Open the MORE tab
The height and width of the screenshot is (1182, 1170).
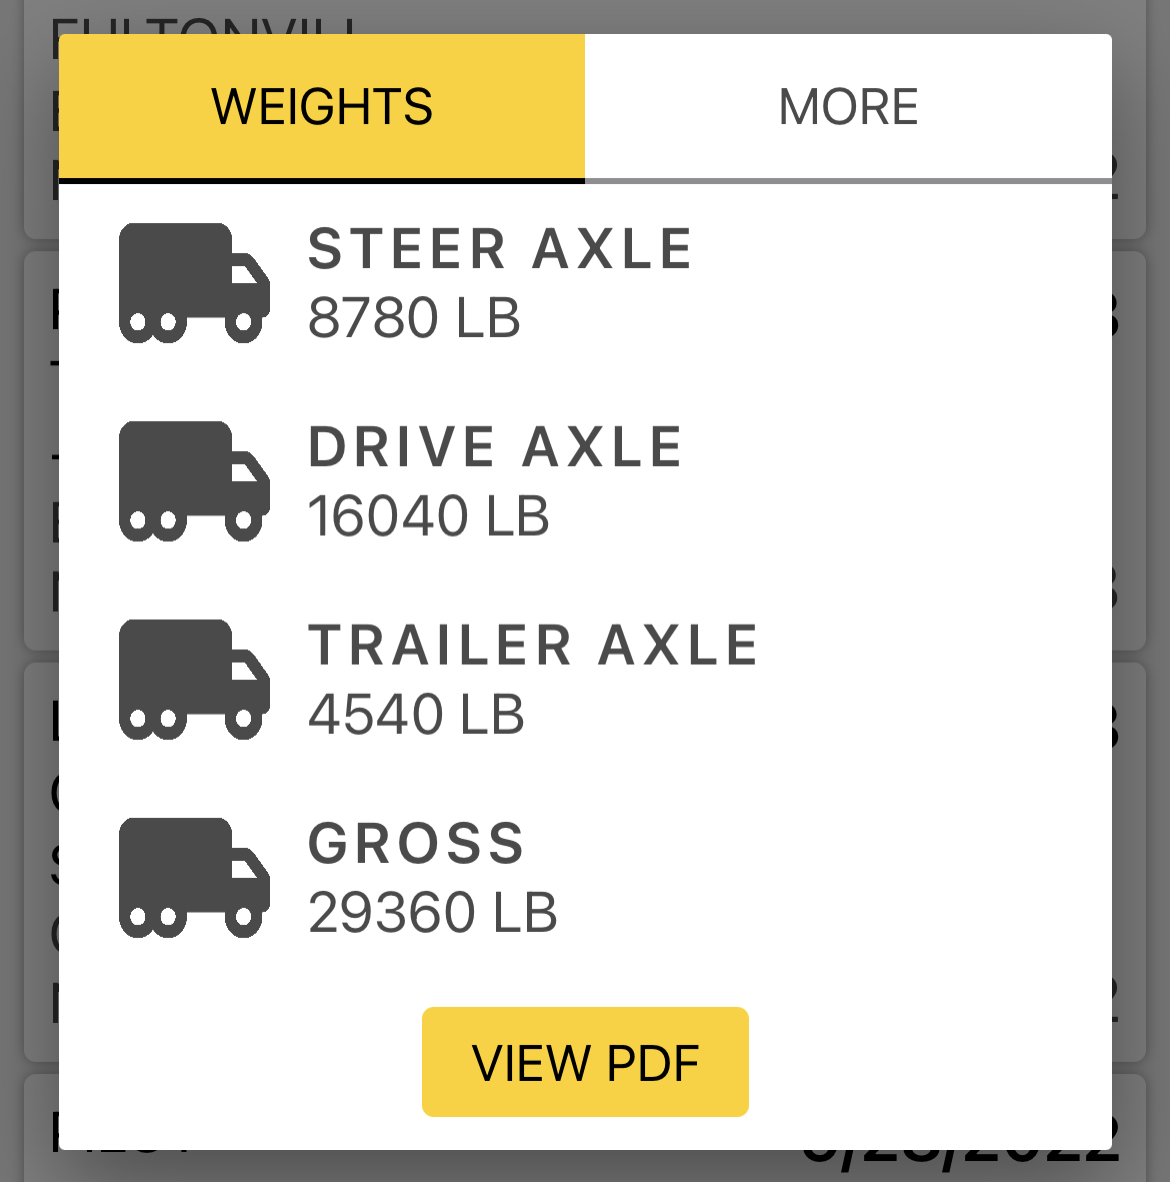848,106
